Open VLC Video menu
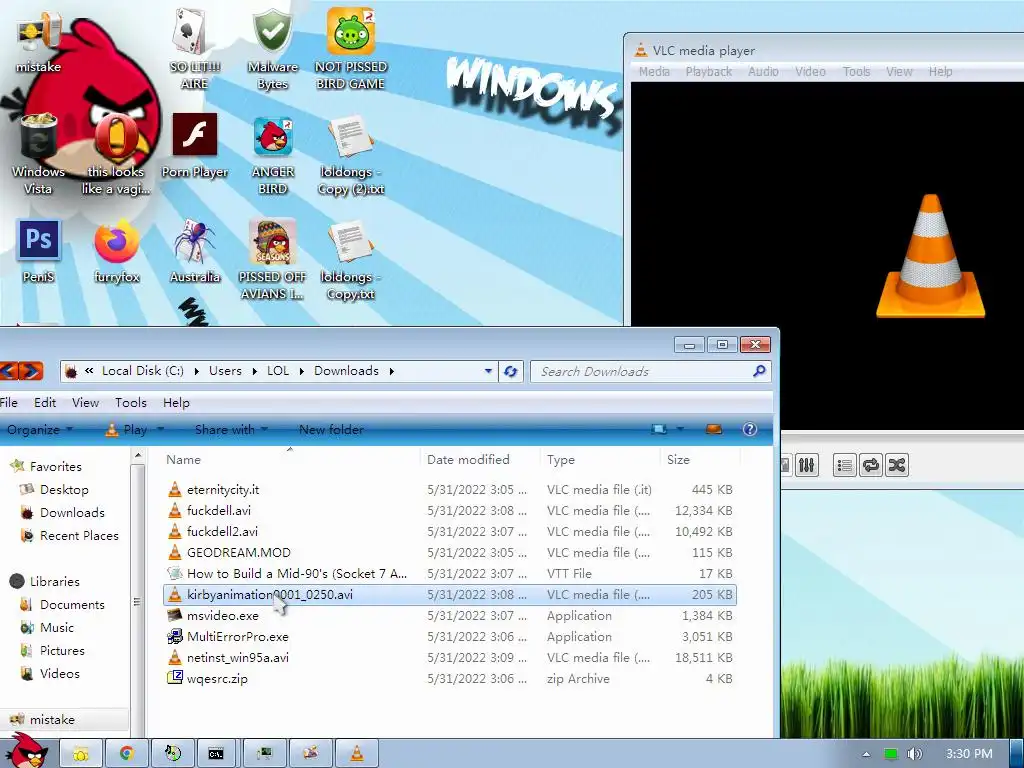 tap(810, 71)
